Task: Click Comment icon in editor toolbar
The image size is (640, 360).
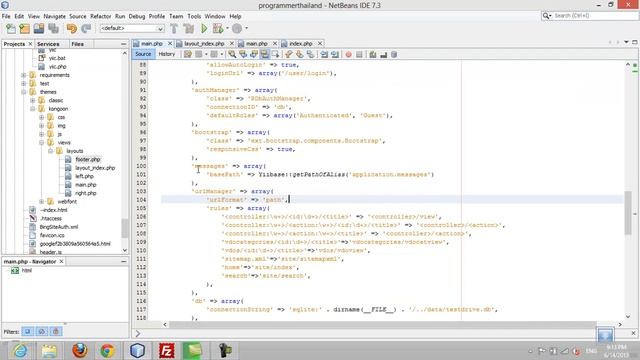Action: click(x=373, y=54)
